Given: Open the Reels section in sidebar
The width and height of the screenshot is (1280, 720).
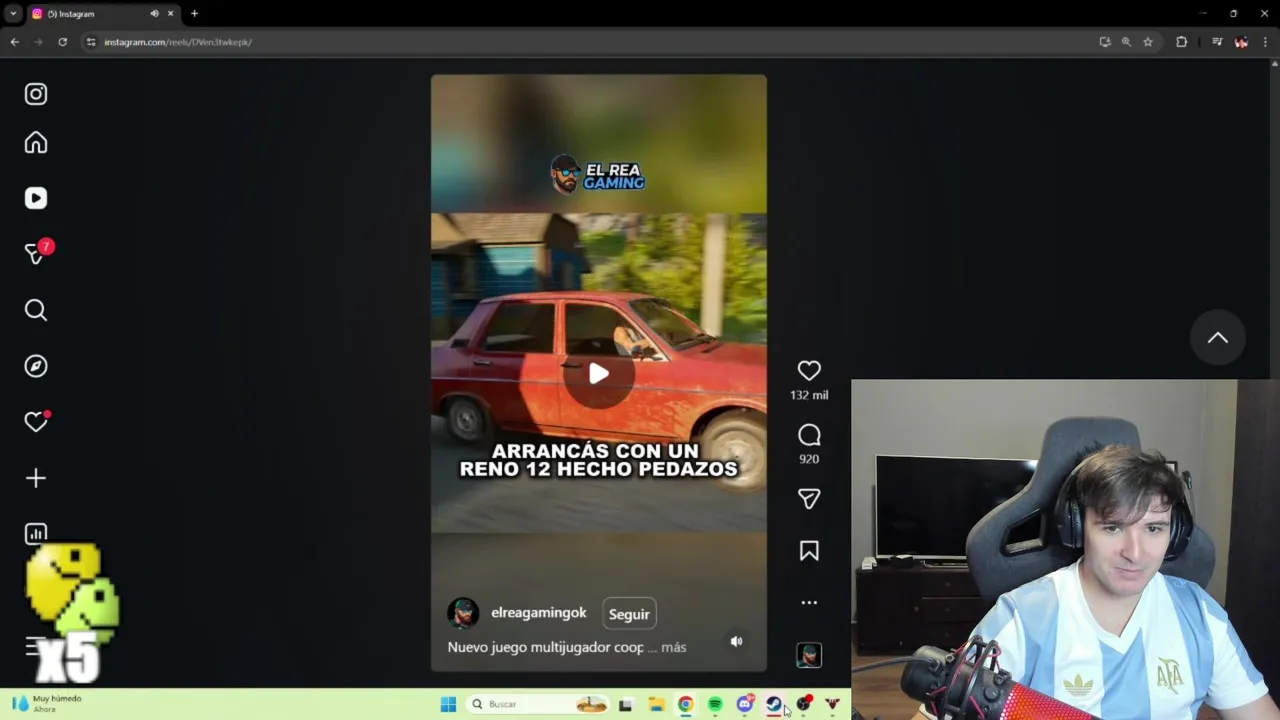Looking at the screenshot, I should pos(36,198).
